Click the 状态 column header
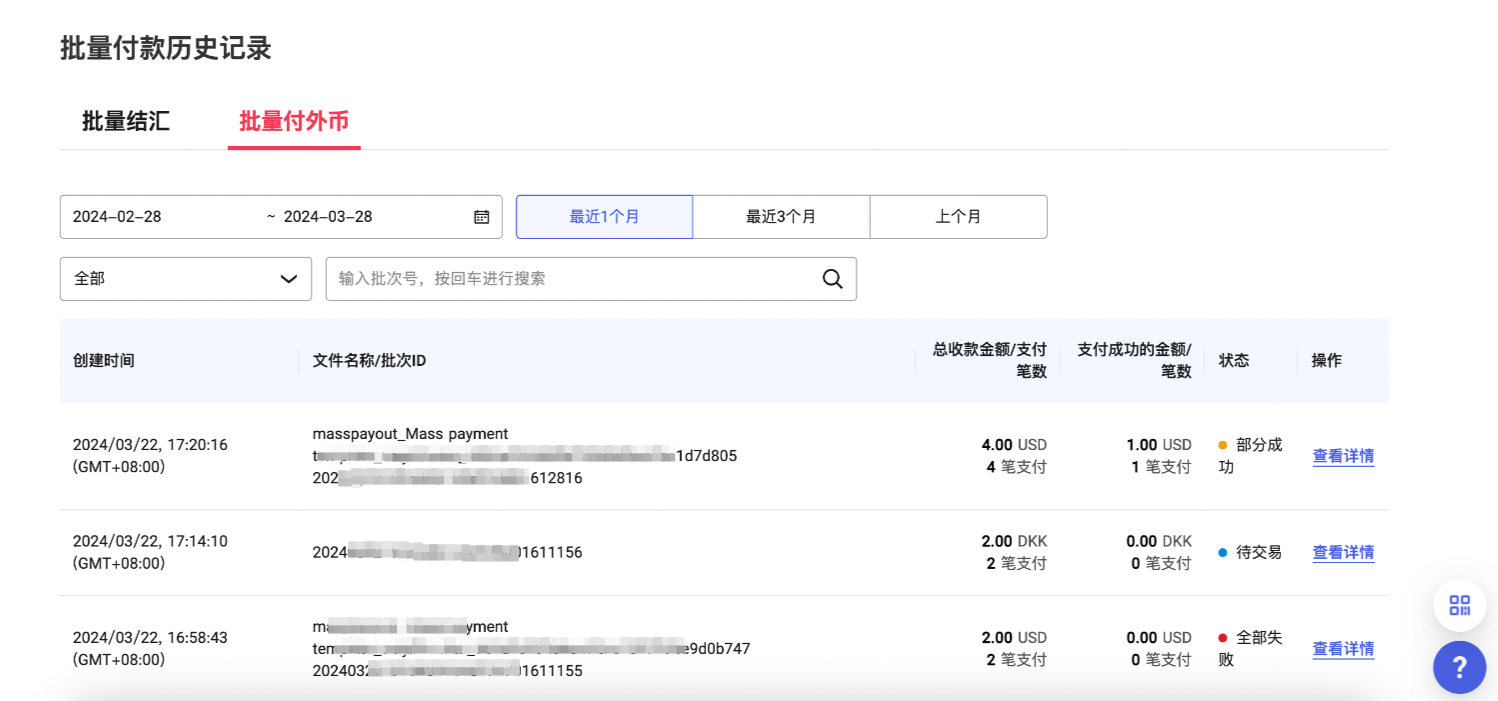 [1232, 360]
